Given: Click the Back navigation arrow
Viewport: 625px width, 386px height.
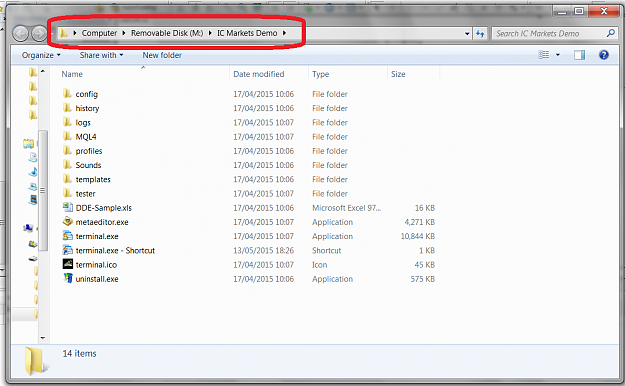Looking at the screenshot, I should pos(21,33).
